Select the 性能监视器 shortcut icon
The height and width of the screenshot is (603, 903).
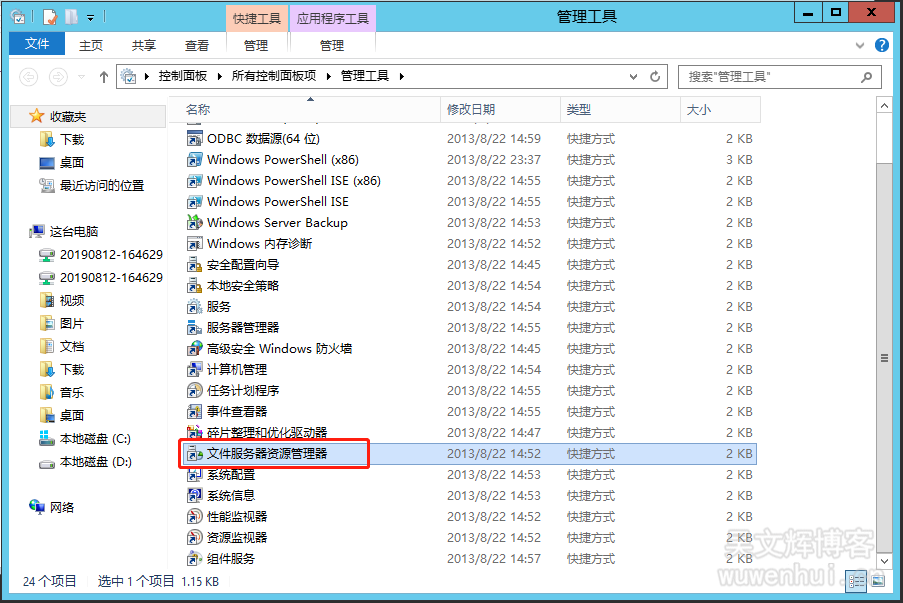pos(195,517)
